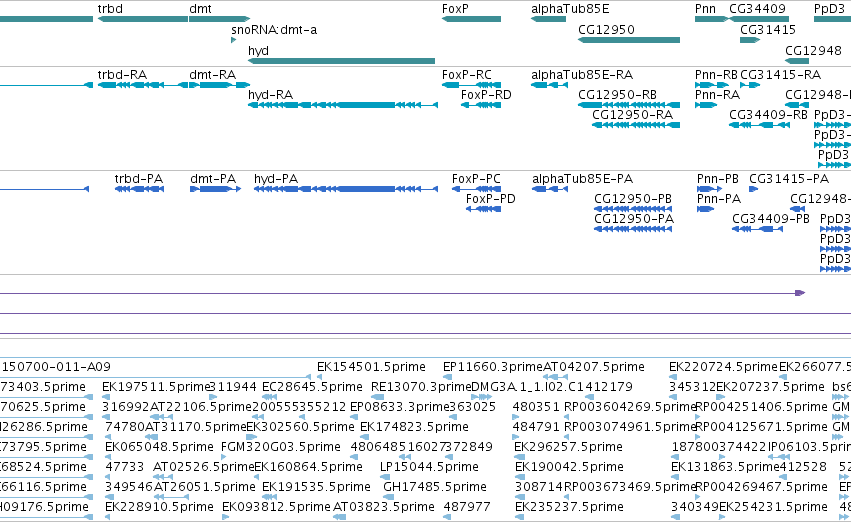Select the 'EK093812.5prime' EST label
851x522 pixels.
pyautogui.click(x=276, y=507)
